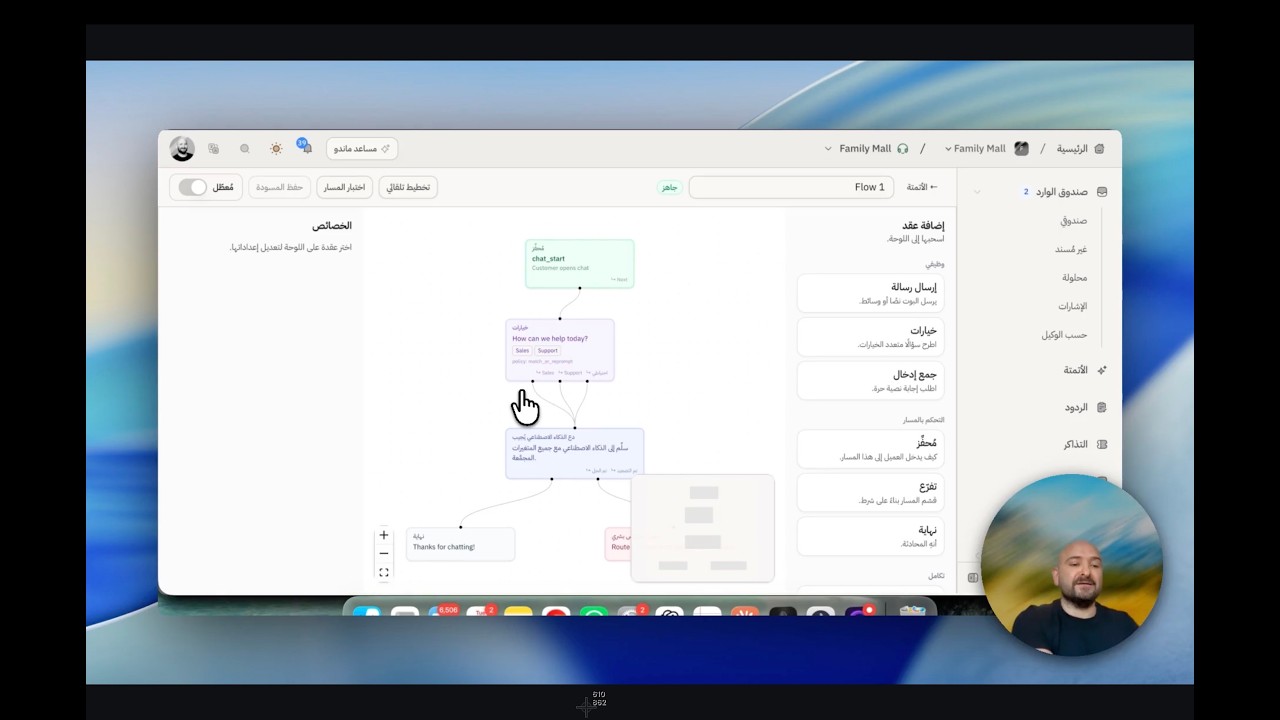Open search with the magnifier icon

[244, 149]
